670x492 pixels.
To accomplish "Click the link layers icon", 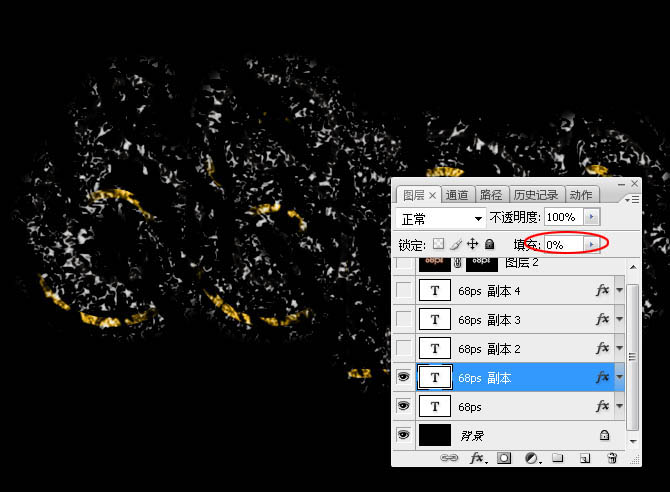I will coord(449,458).
